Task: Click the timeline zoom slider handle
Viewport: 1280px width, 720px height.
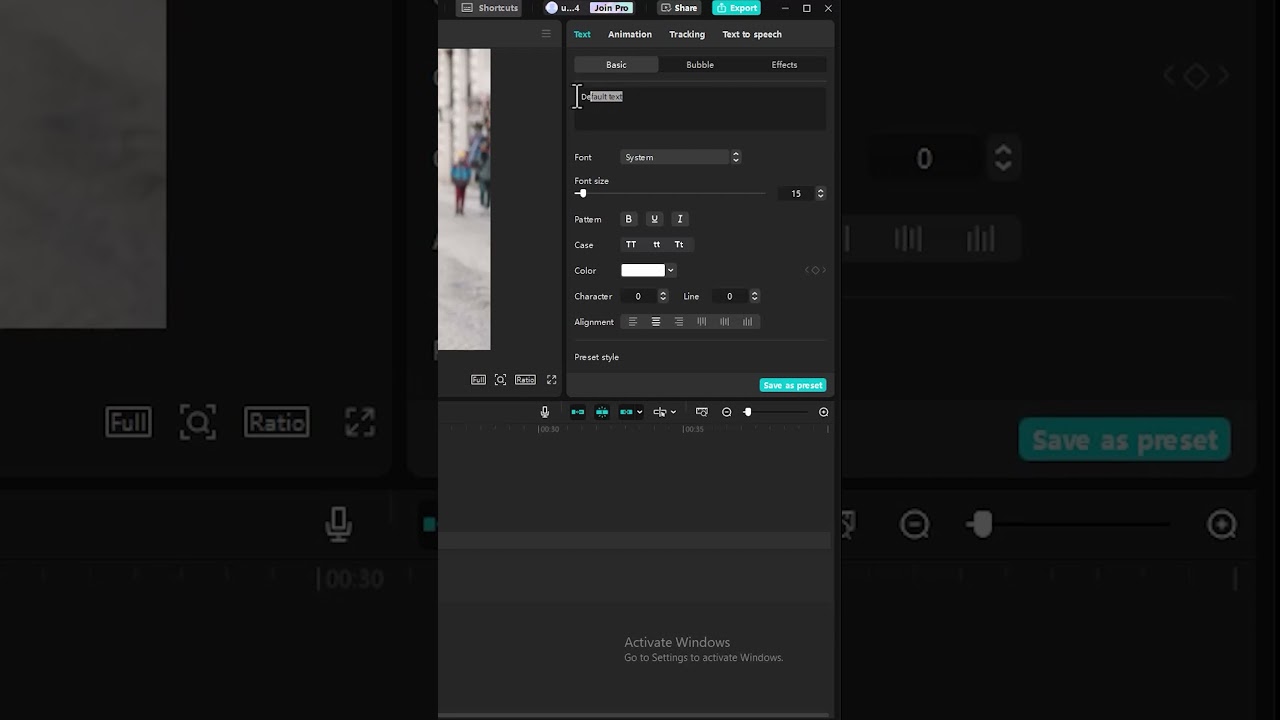Action: 747,412
